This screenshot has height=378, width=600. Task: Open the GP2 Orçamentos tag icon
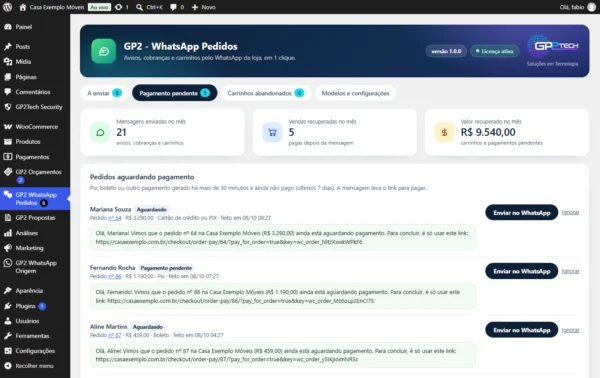pyautogui.click(x=8, y=172)
